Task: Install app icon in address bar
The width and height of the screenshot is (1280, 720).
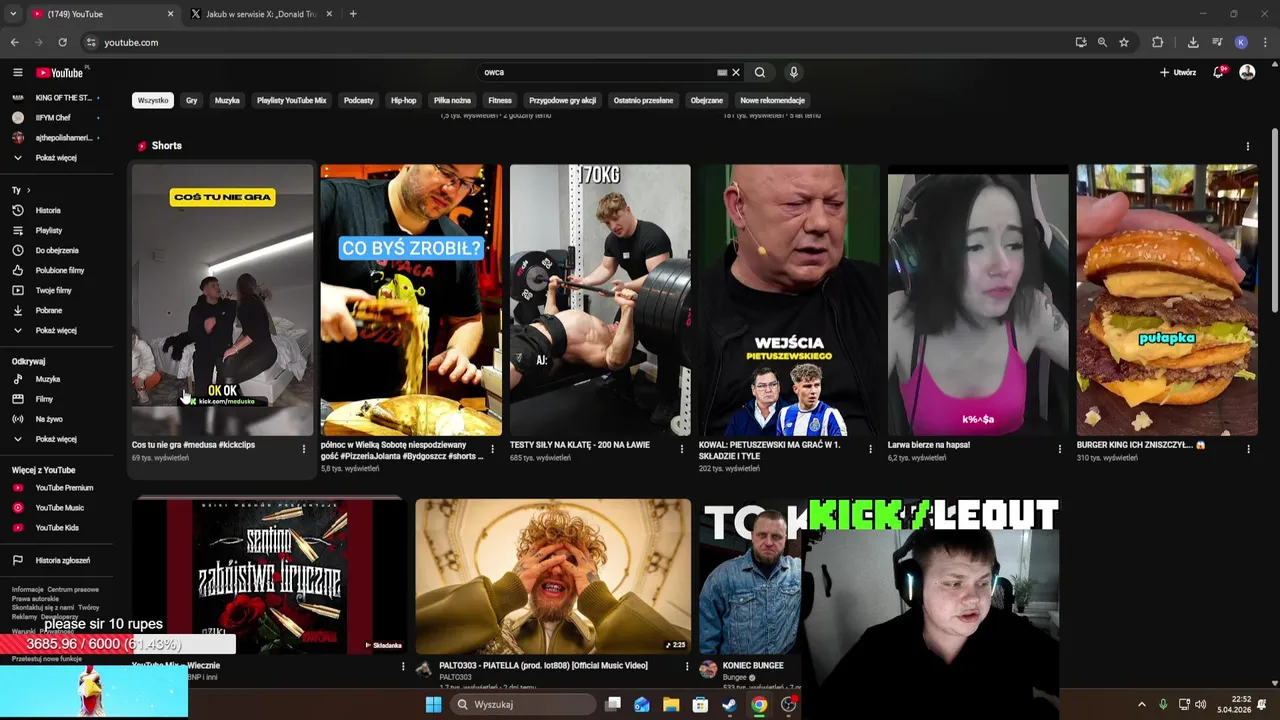Action: click(1081, 42)
